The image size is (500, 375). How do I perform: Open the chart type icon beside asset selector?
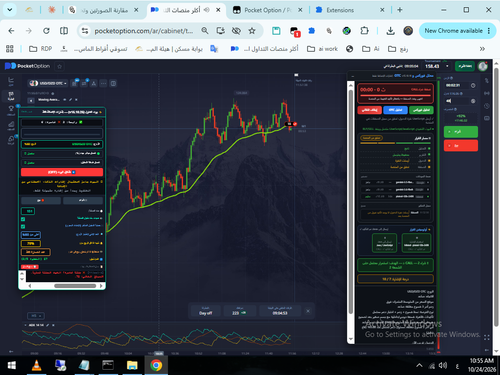(74, 83)
